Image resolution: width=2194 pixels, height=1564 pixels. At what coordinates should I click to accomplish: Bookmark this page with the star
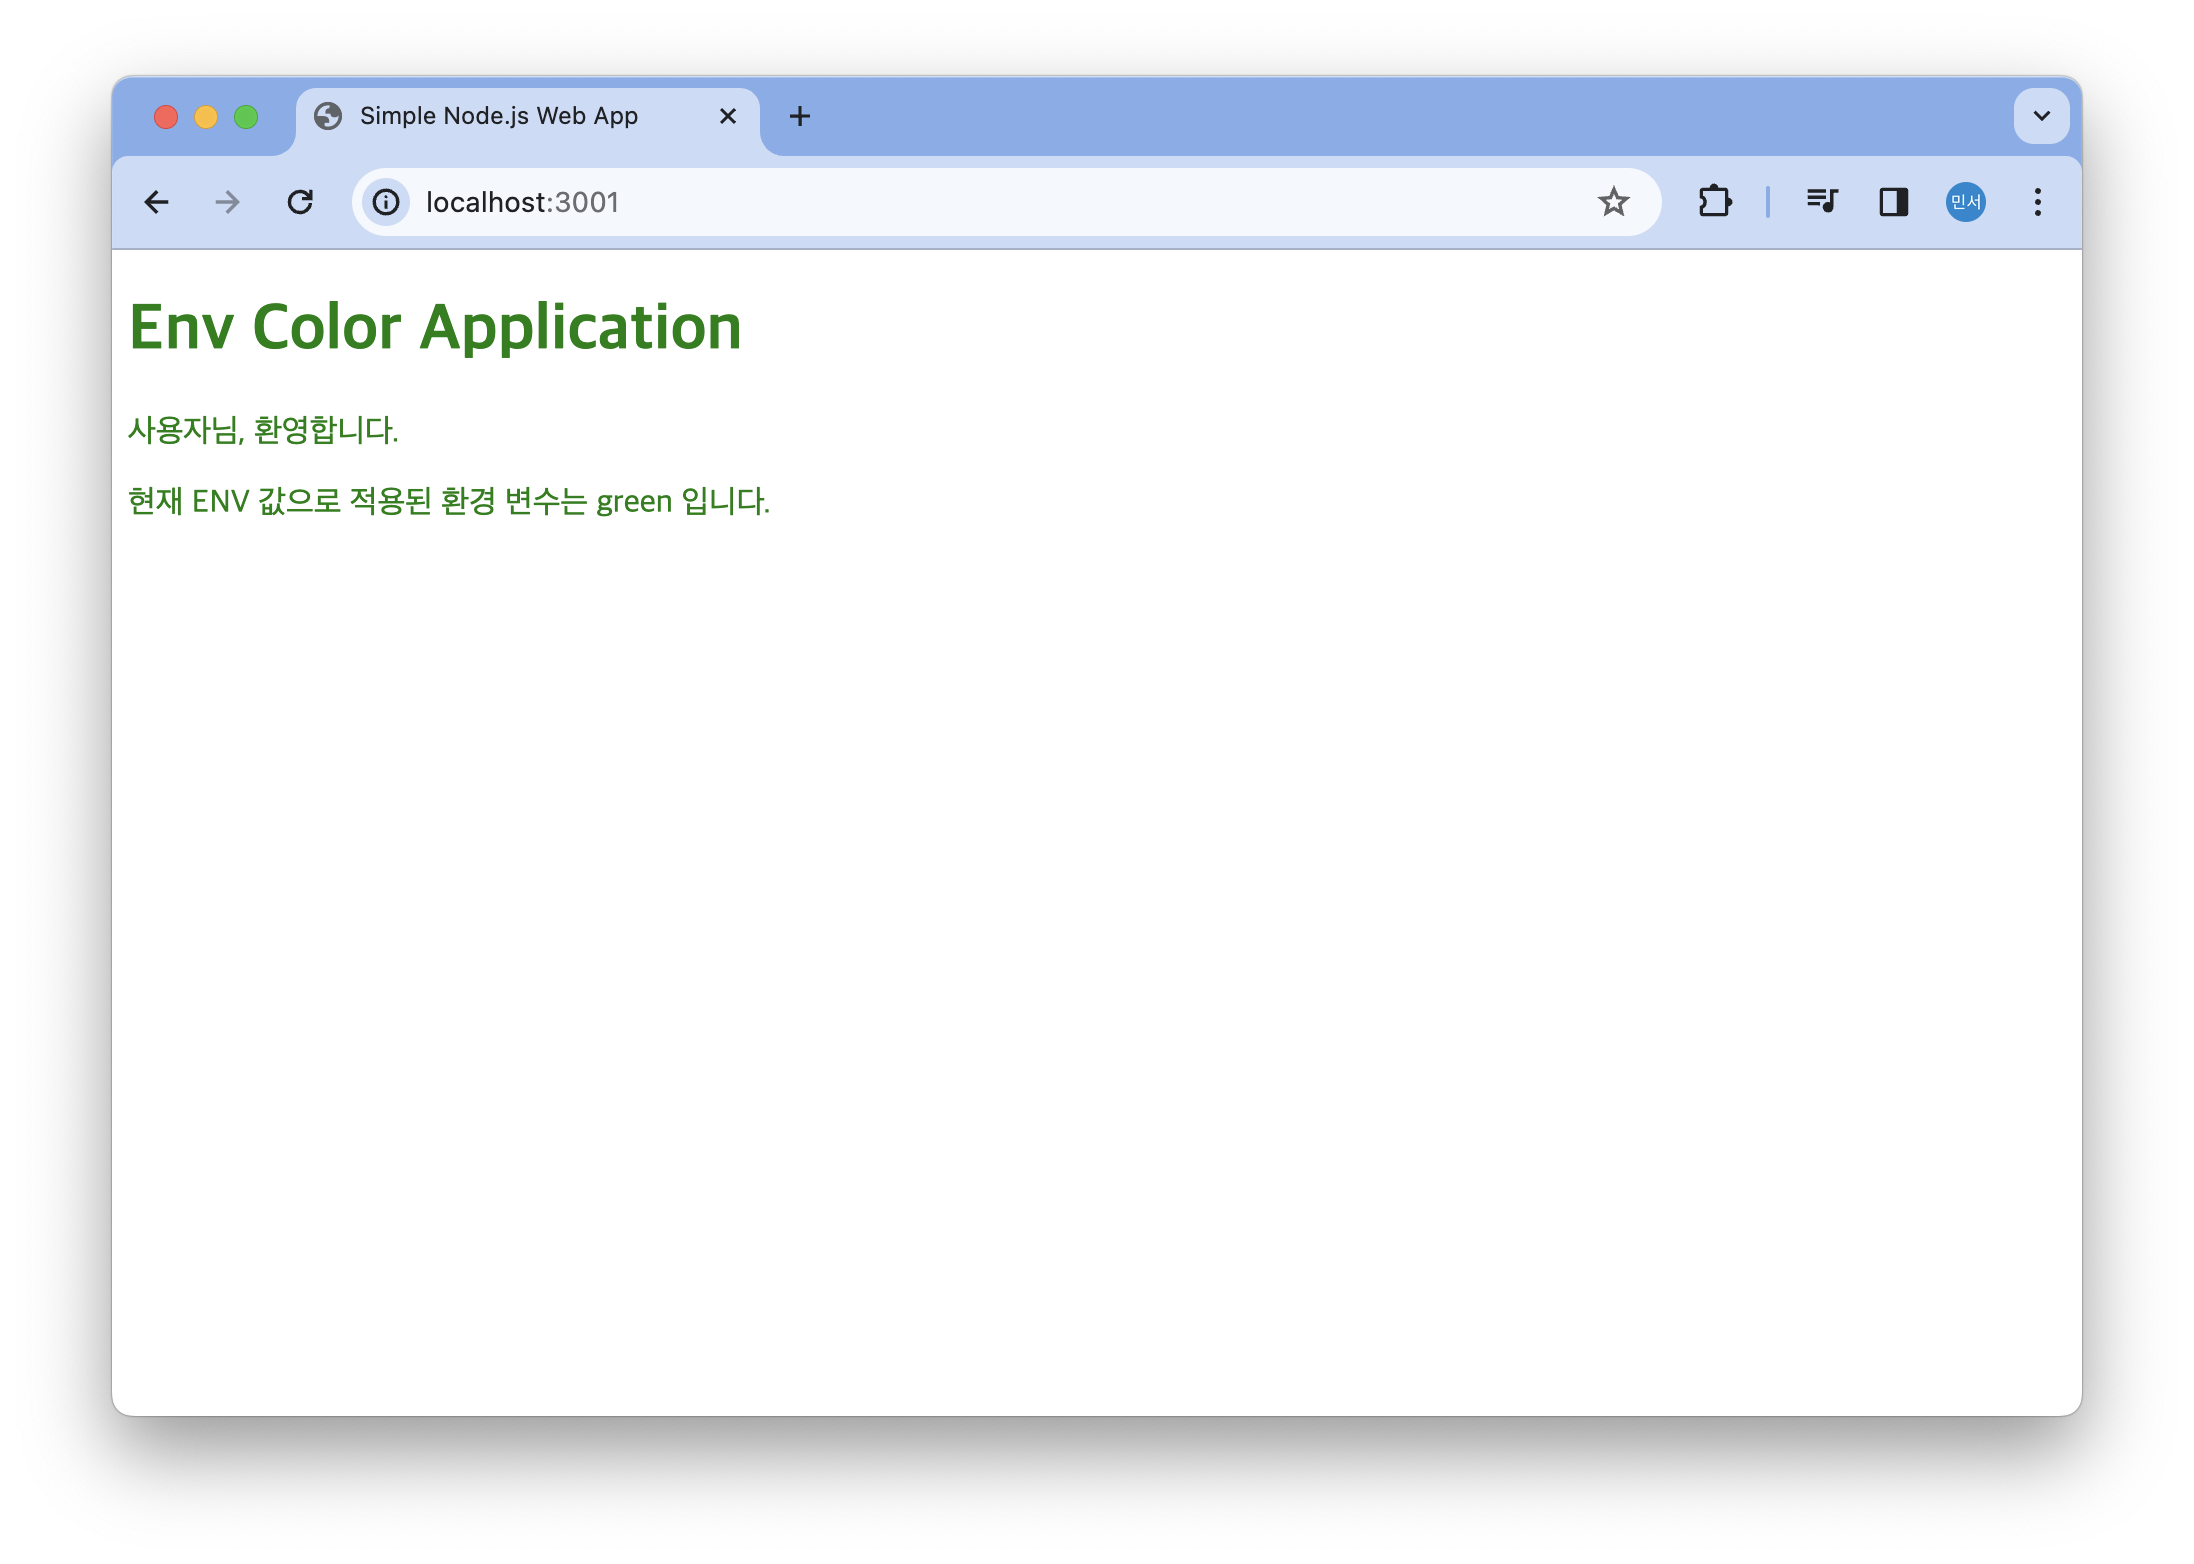1613,202
